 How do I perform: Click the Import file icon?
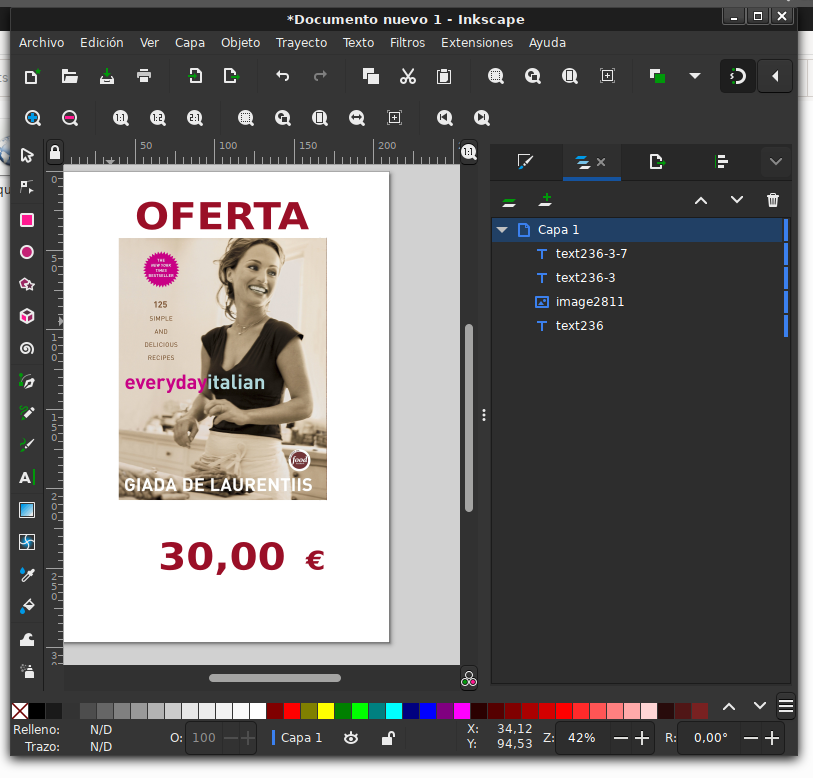point(194,77)
